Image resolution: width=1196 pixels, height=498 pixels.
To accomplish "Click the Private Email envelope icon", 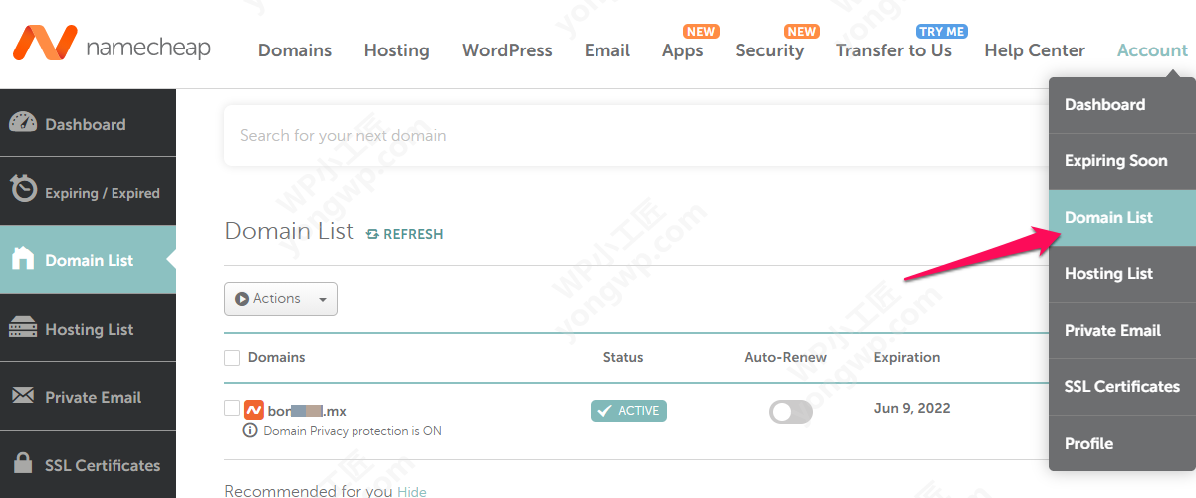I will coord(23,396).
